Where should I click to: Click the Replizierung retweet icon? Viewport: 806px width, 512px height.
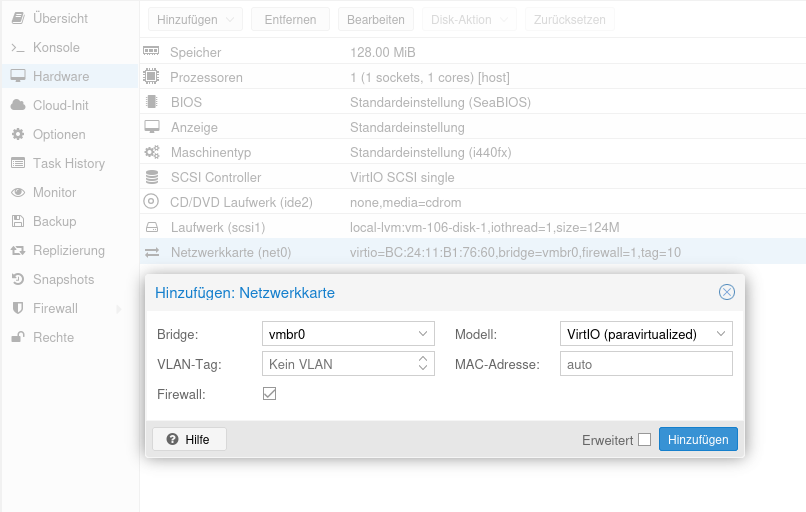pyautogui.click(x=17, y=250)
